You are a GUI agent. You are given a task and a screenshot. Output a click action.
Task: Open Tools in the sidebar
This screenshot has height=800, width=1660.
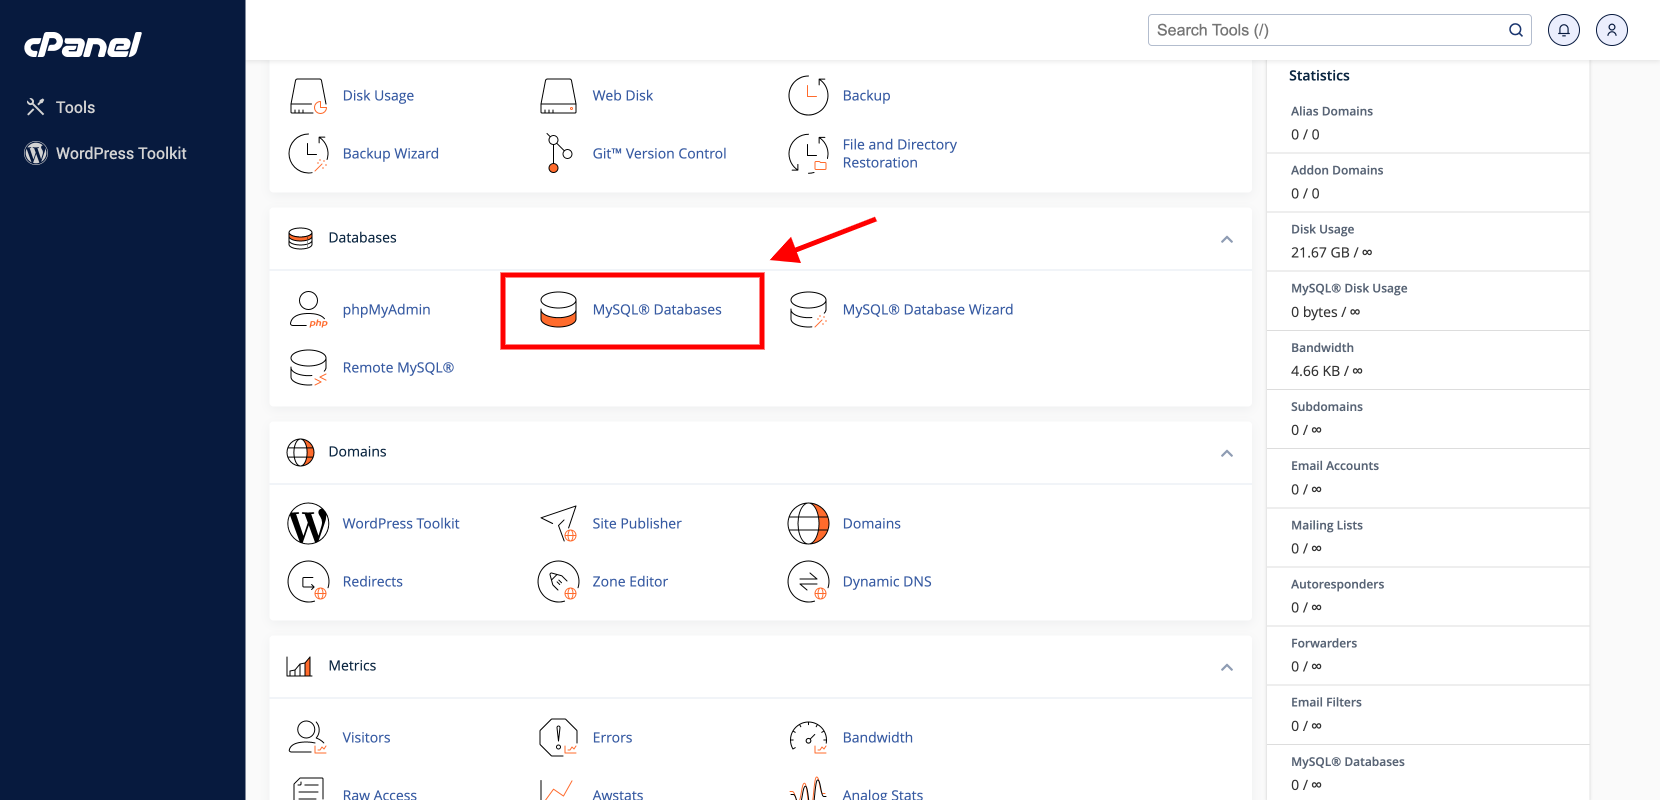pos(61,107)
